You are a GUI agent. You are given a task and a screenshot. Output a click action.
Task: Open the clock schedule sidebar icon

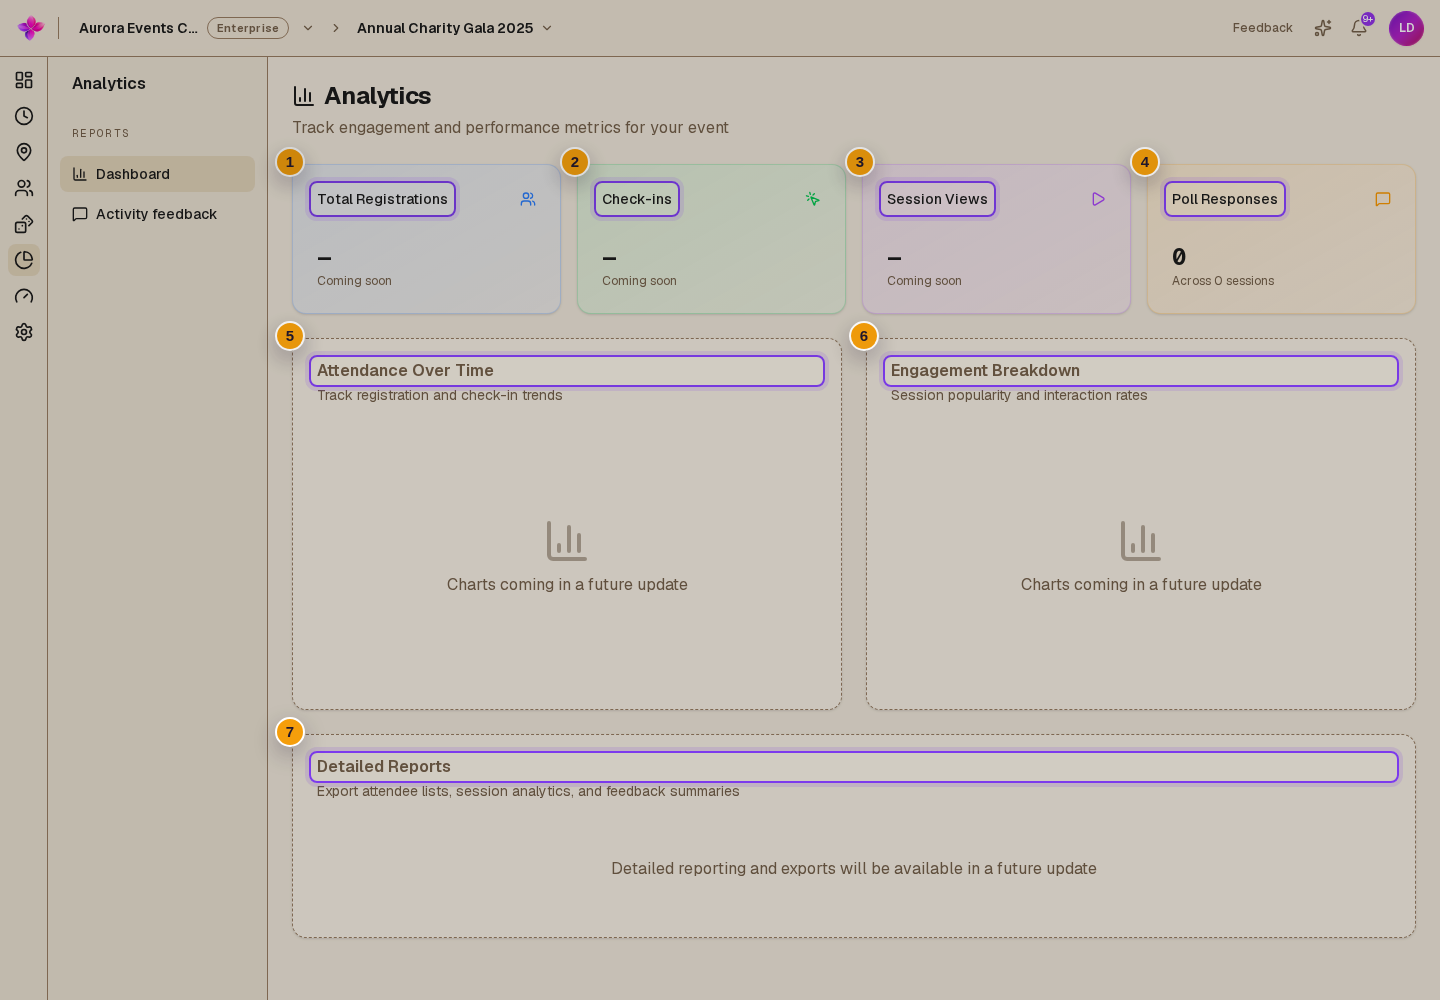[x=24, y=116]
